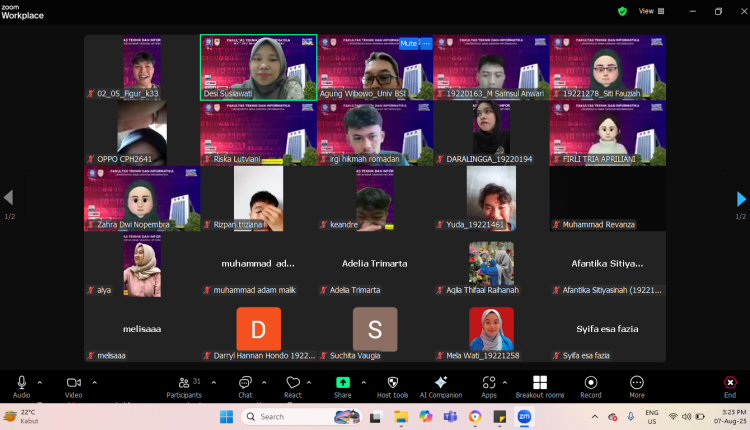Launch AI Companion

[441, 387]
